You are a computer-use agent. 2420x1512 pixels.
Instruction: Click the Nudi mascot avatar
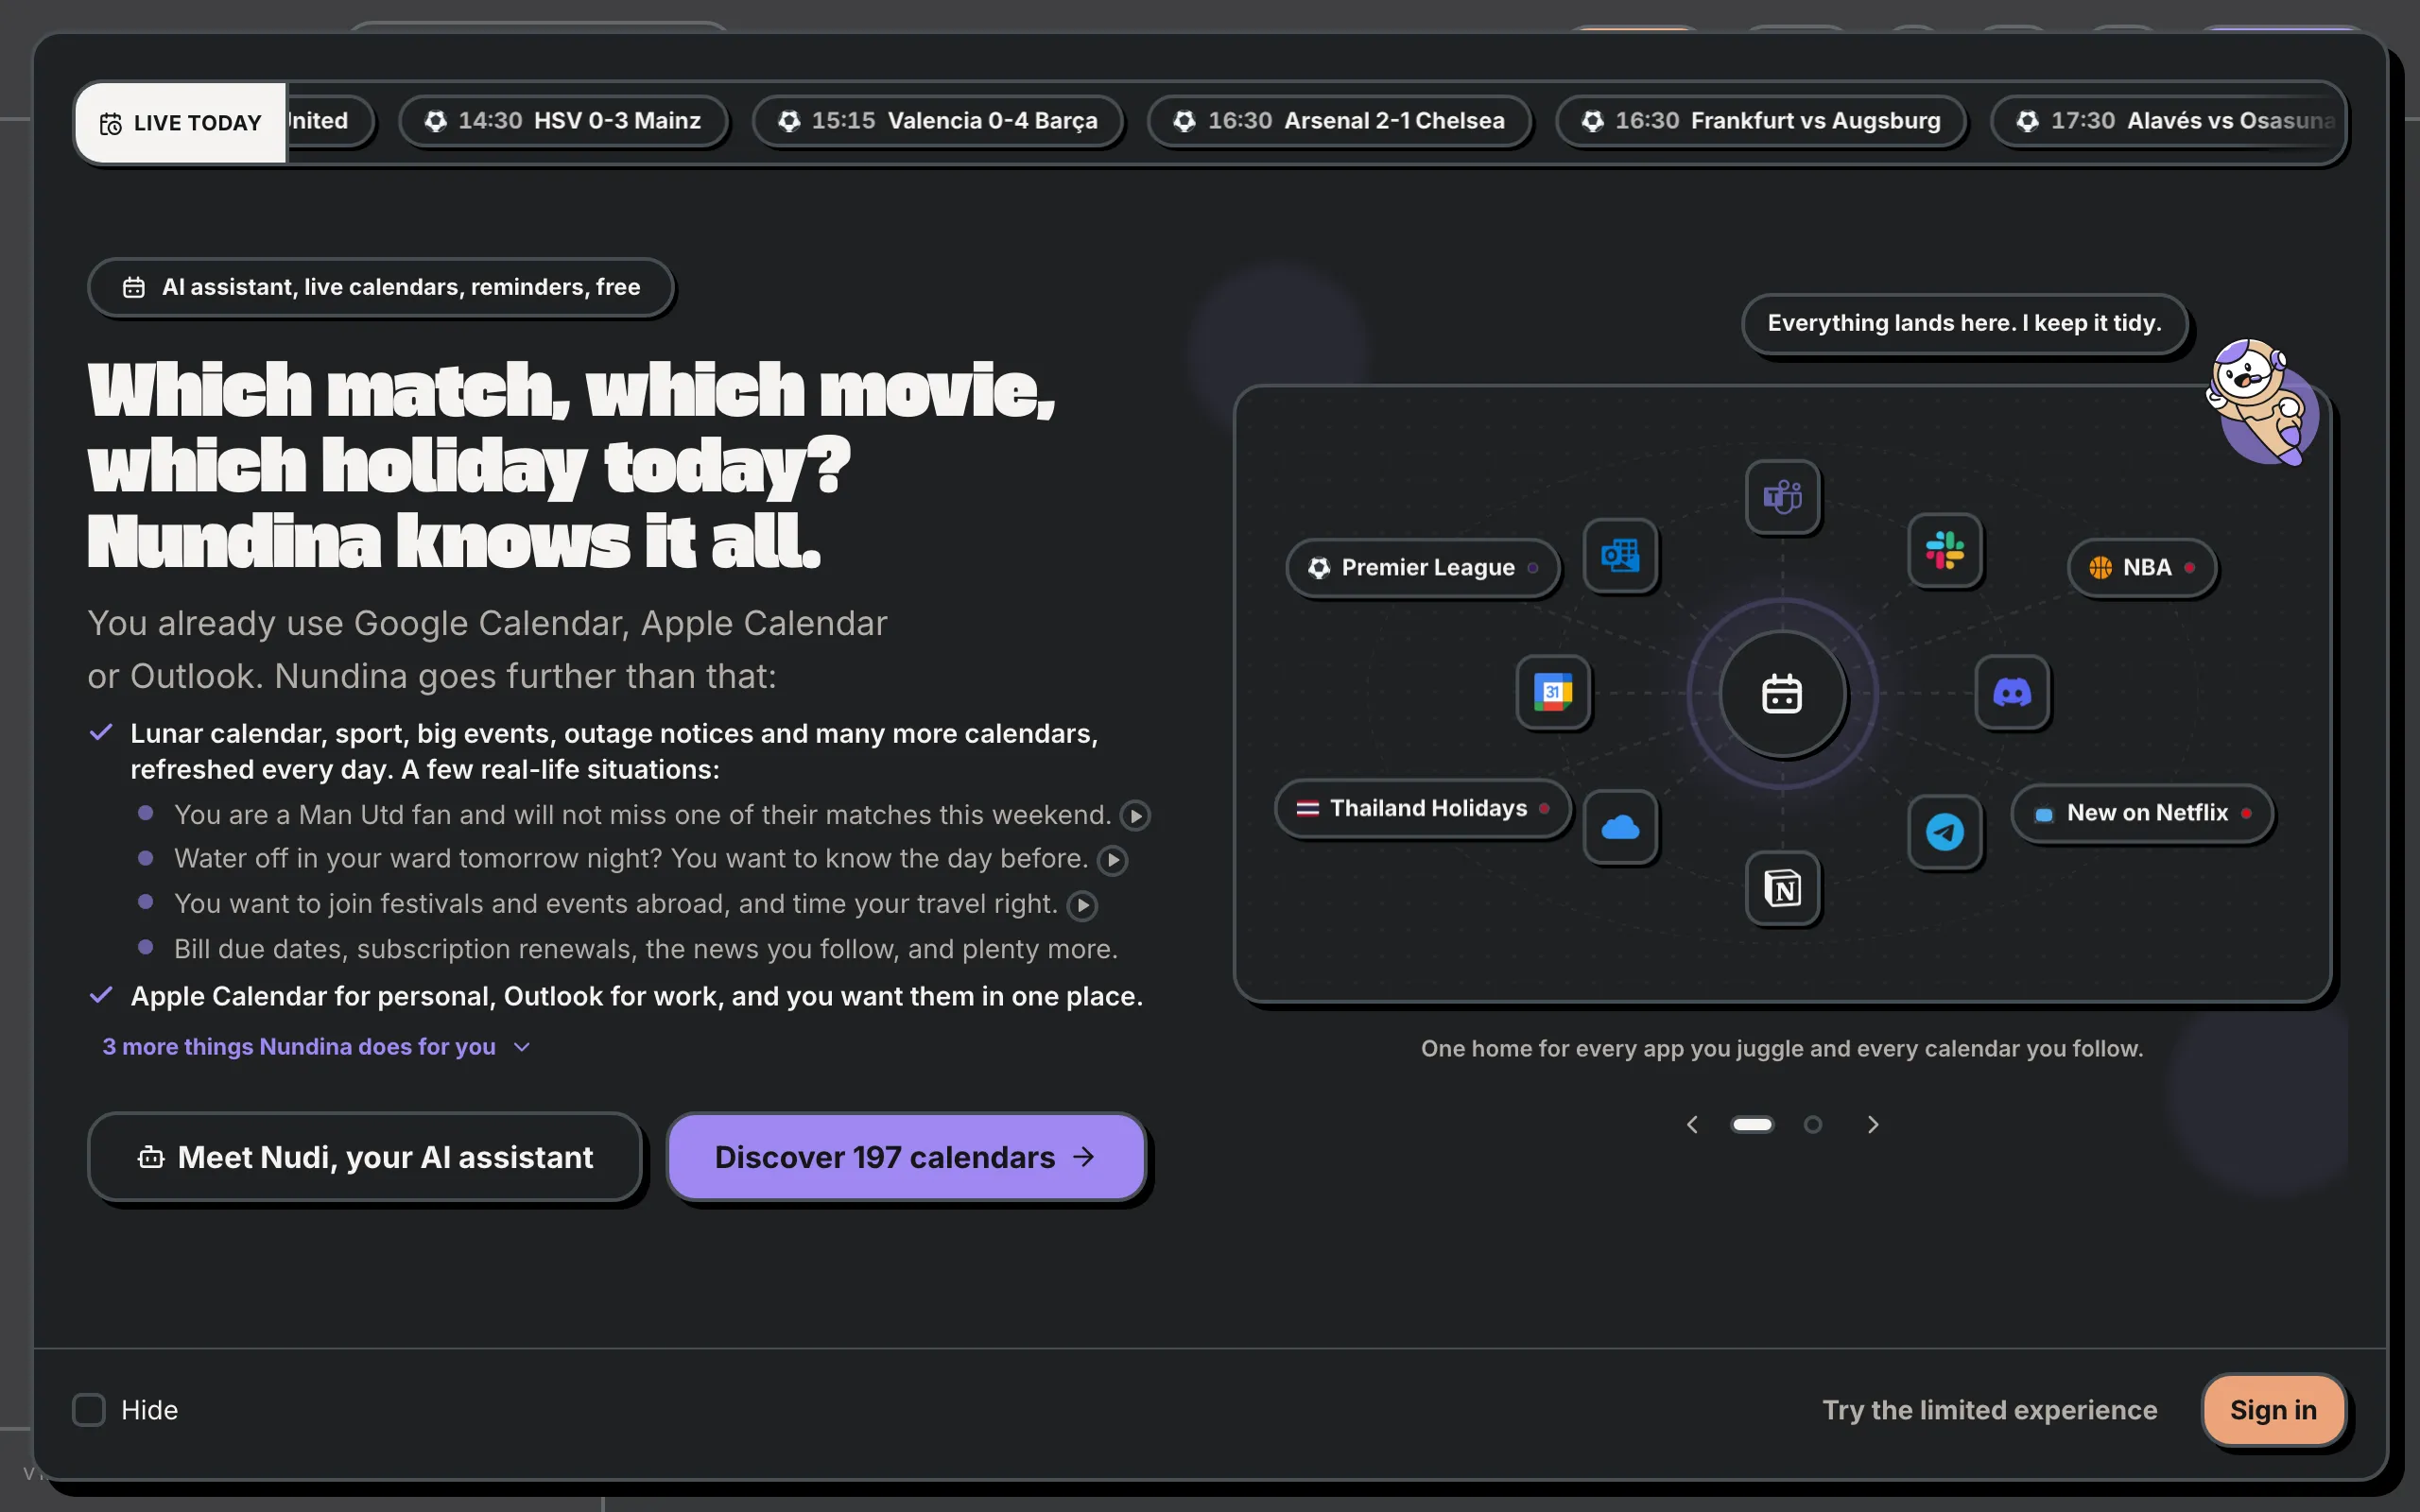2262,403
